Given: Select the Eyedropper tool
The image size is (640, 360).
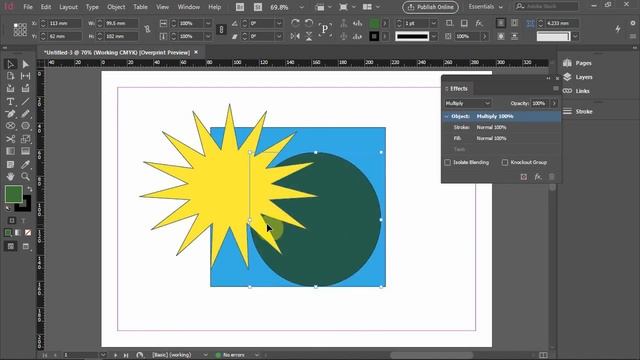Looking at the screenshot, I should [x=25, y=164].
